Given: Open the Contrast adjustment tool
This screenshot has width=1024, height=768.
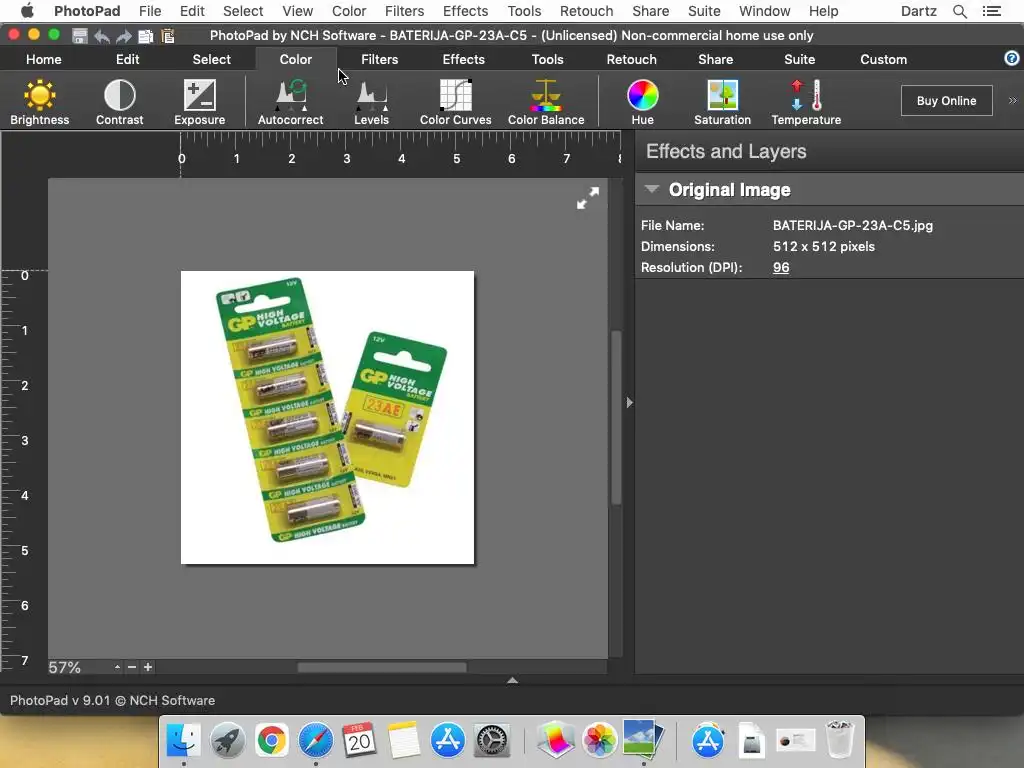Looking at the screenshot, I should click(x=120, y=102).
